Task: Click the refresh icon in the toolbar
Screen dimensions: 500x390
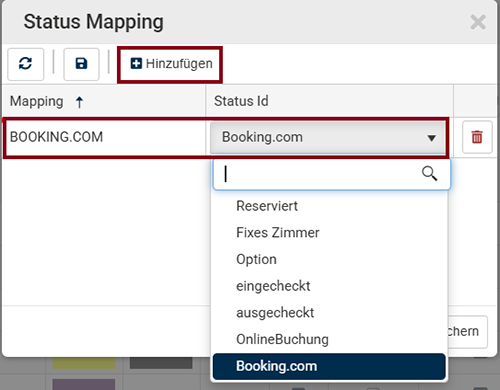Action: tap(25, 64)
